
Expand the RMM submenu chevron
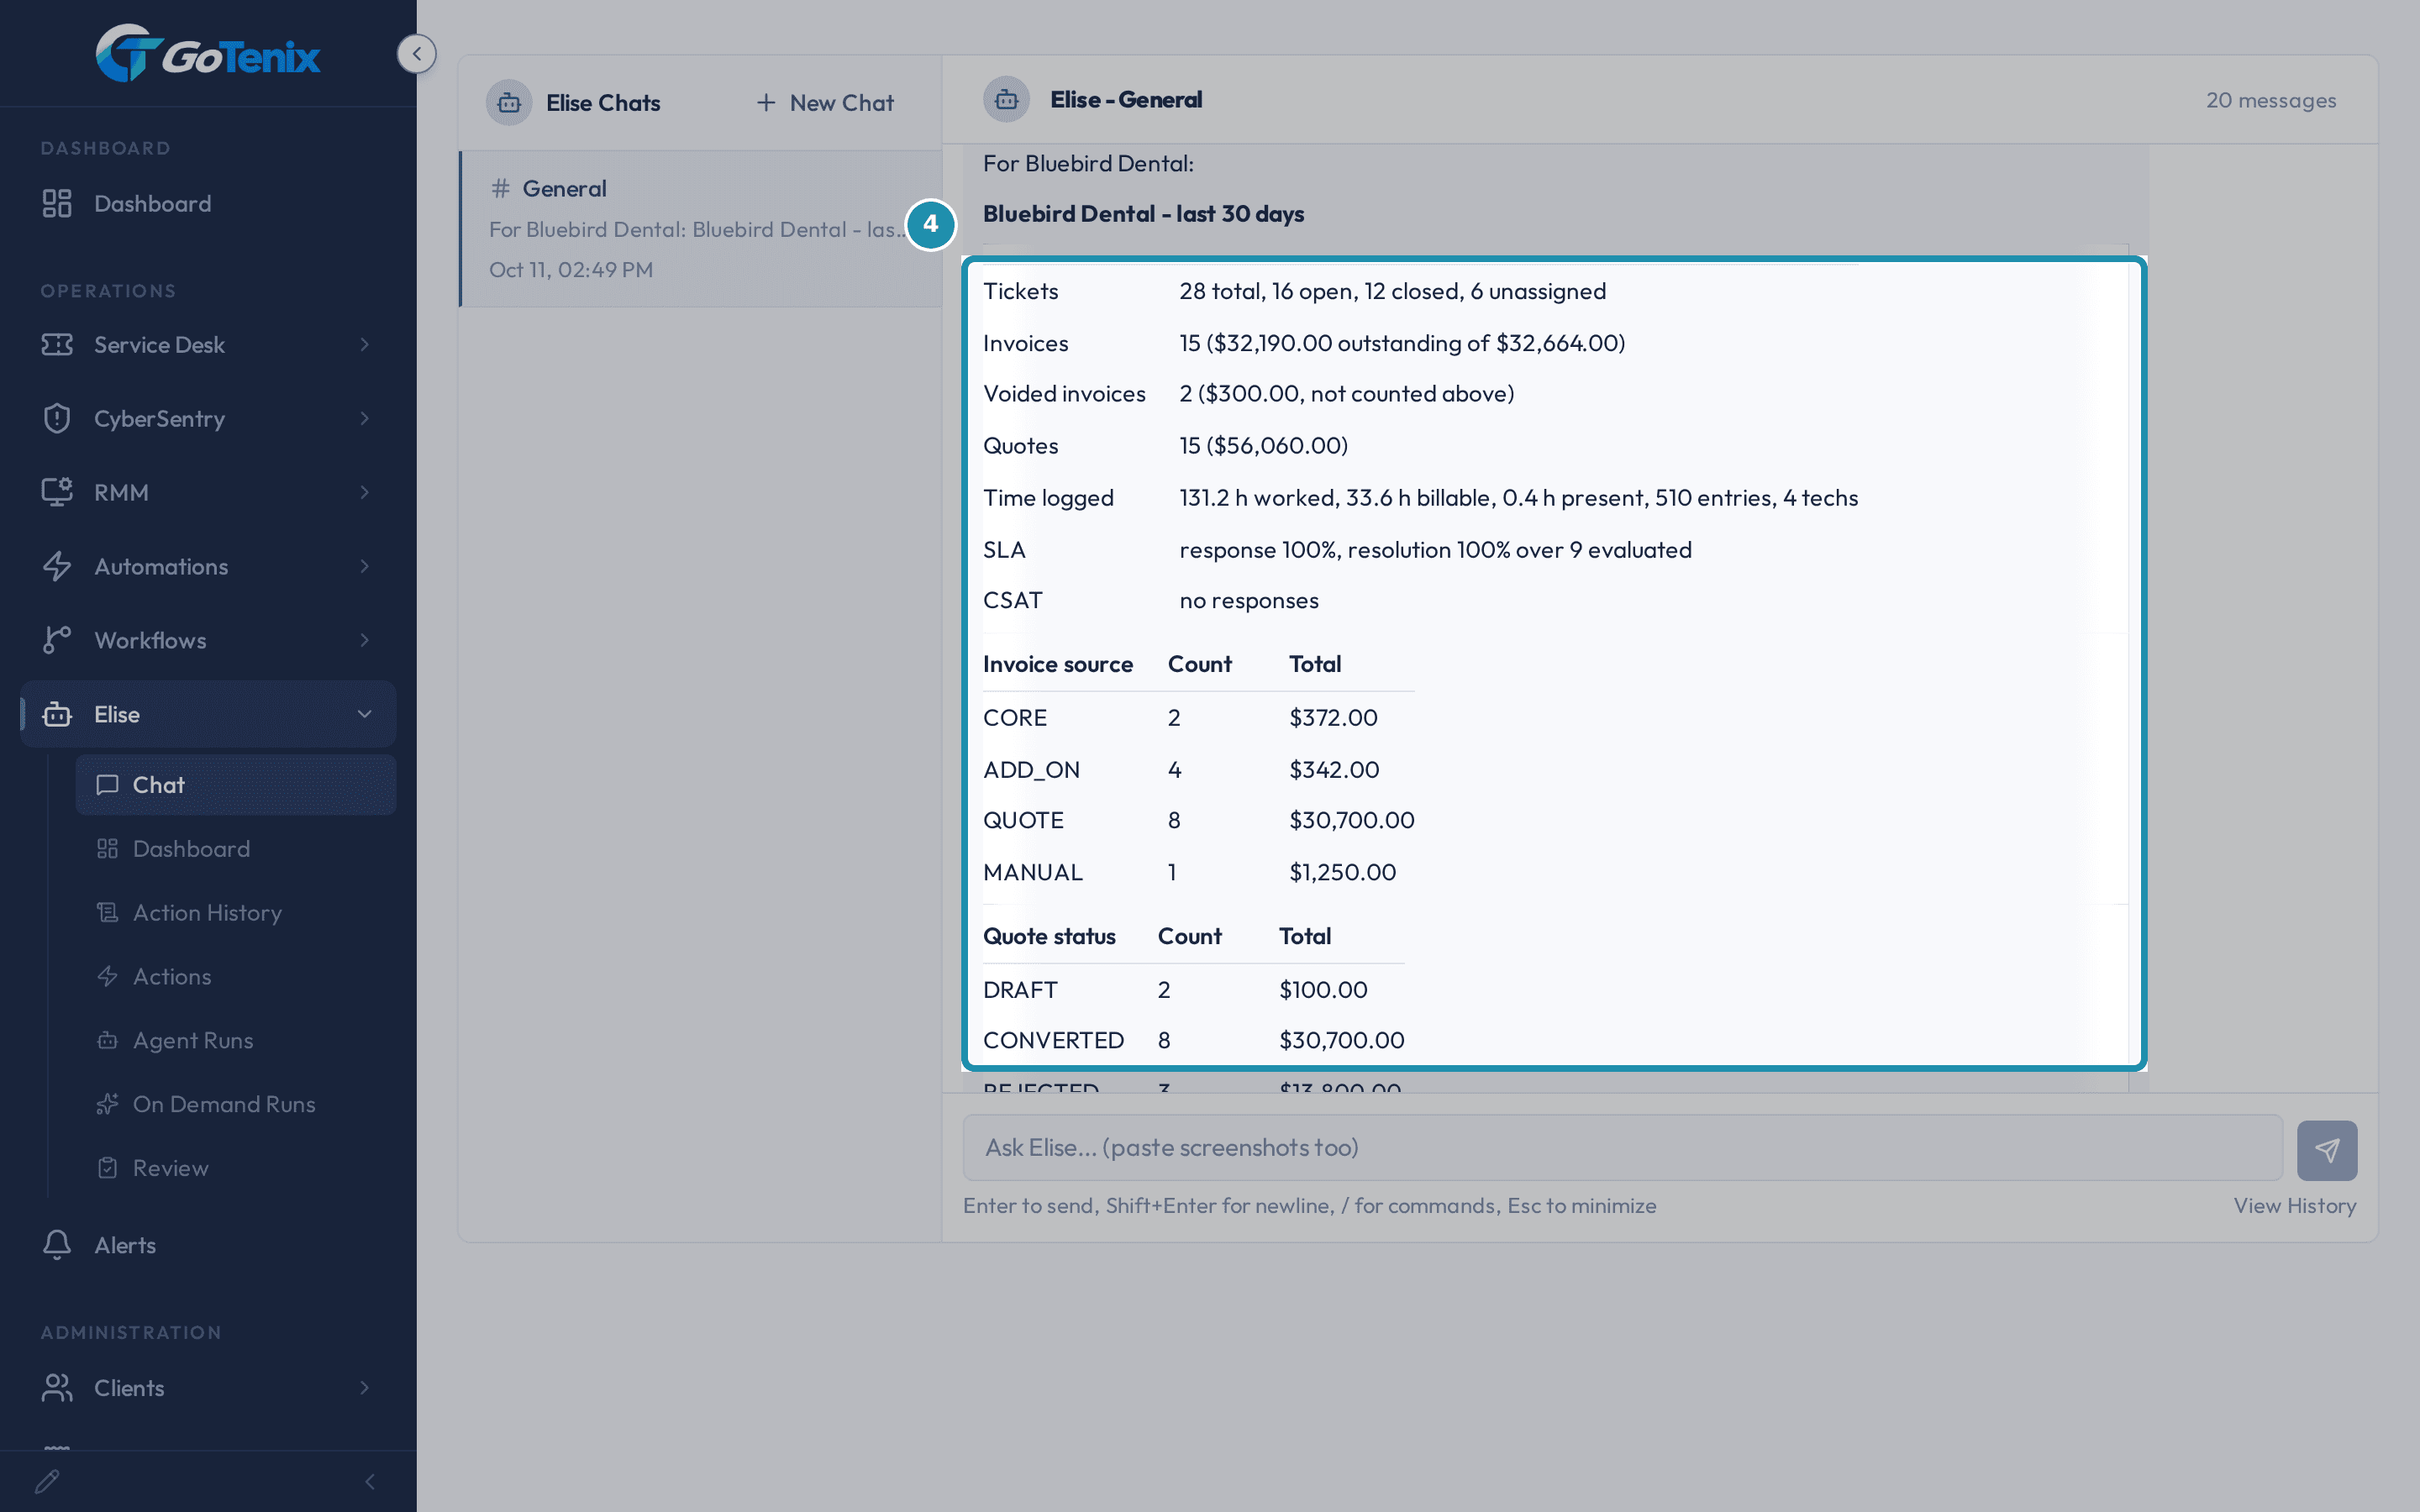(364, 492)
